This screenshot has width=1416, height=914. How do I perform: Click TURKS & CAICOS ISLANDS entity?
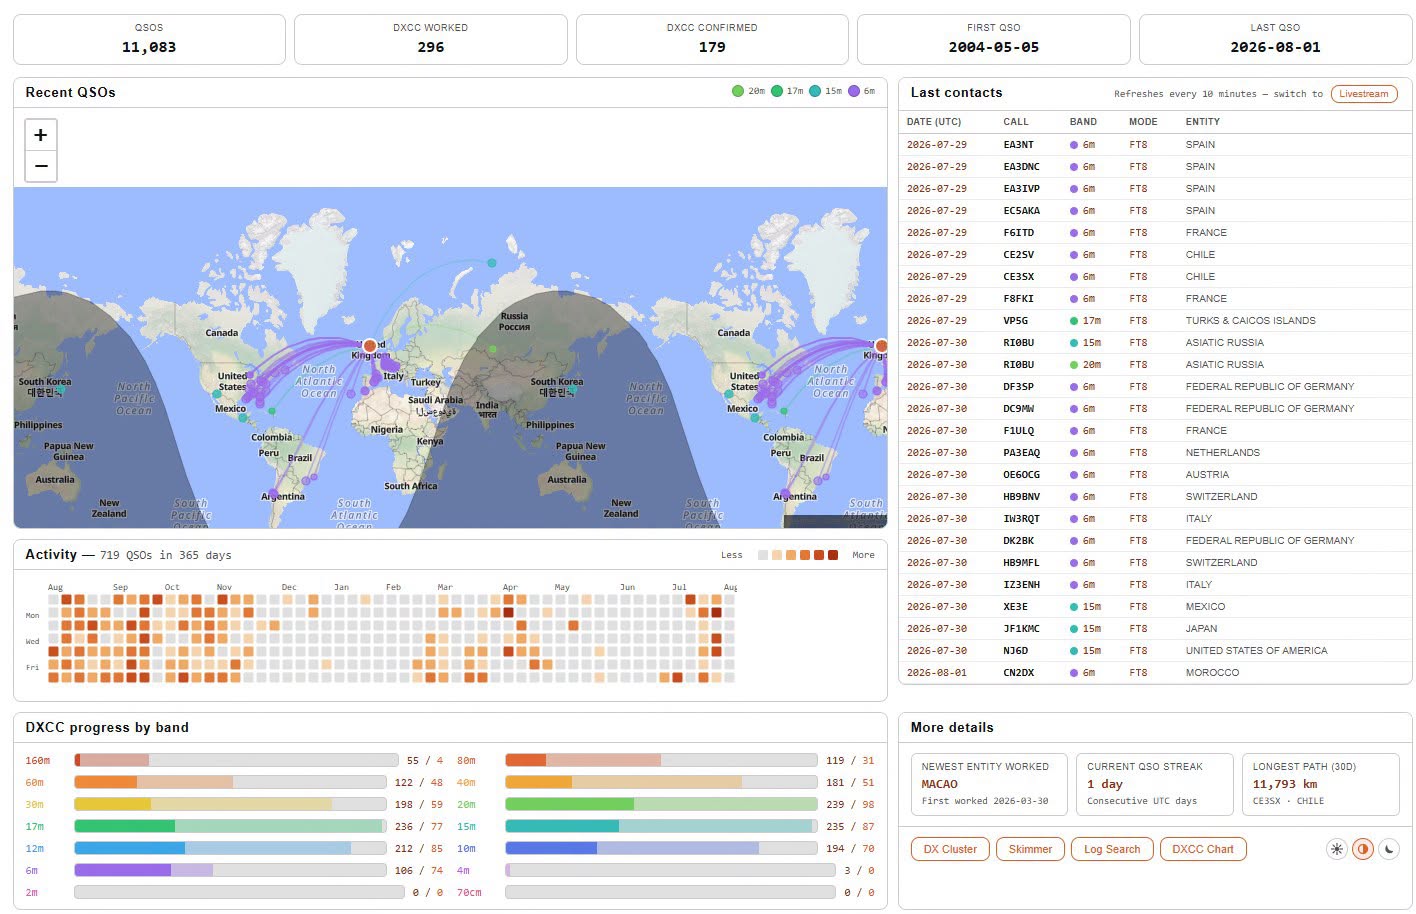[1250, 321]
